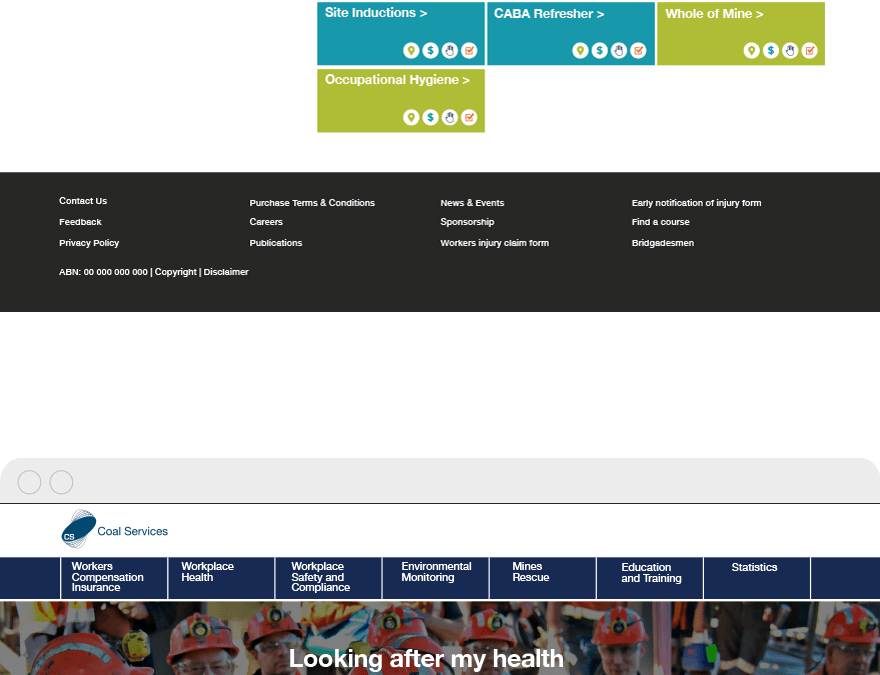The height and width of the screenshot is (675, 880).
Task: Open Early notification of injury form link
Action: [696, 203]
